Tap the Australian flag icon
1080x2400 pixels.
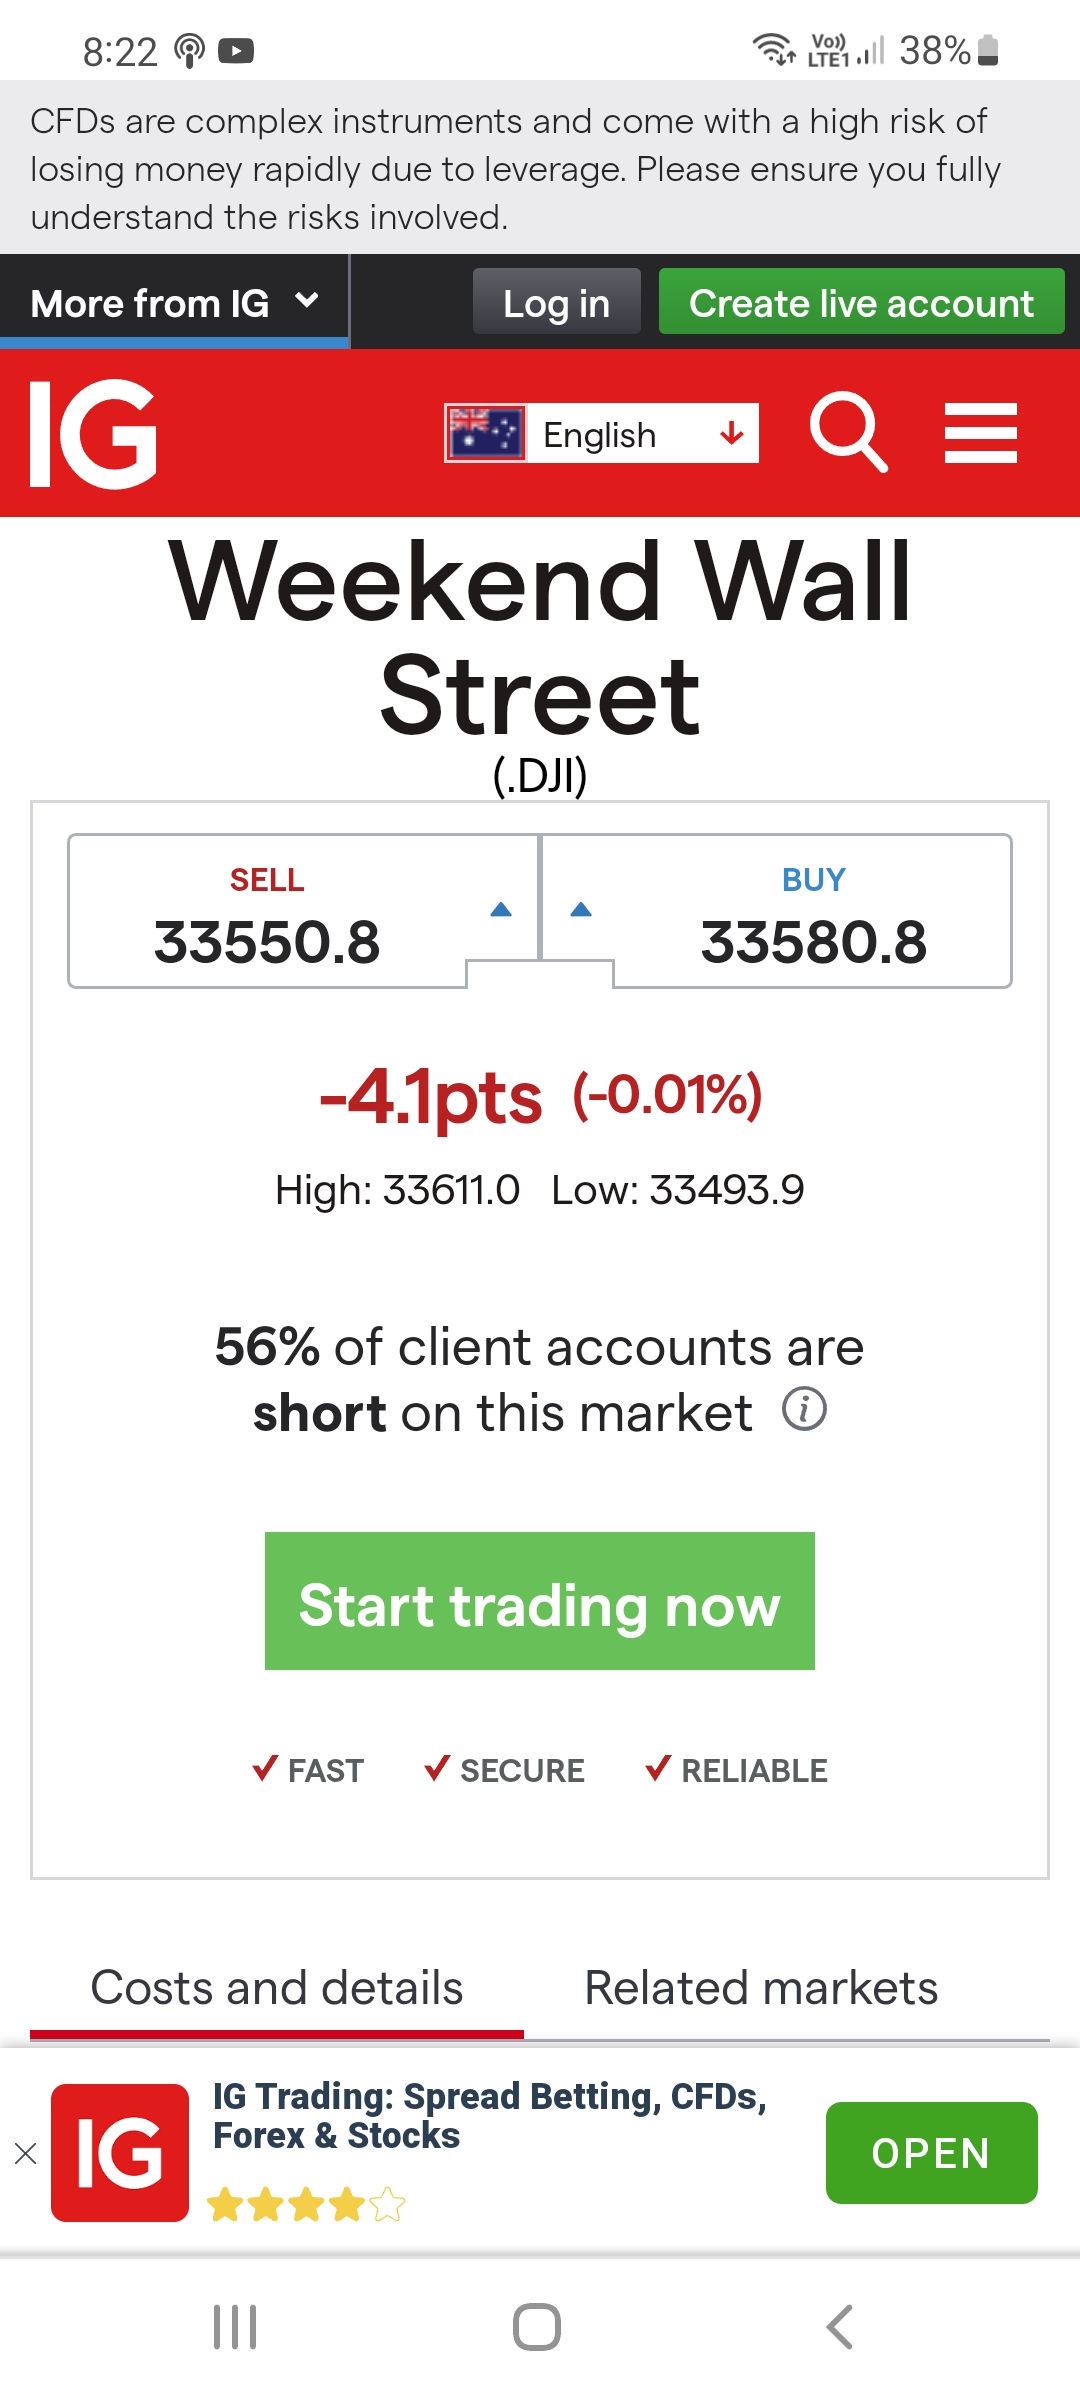(486, 433)
